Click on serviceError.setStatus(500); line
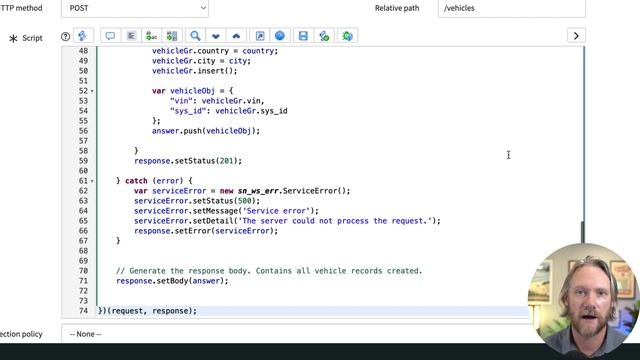Viewport: 640px width, 360px height. [x=197, y=201]
